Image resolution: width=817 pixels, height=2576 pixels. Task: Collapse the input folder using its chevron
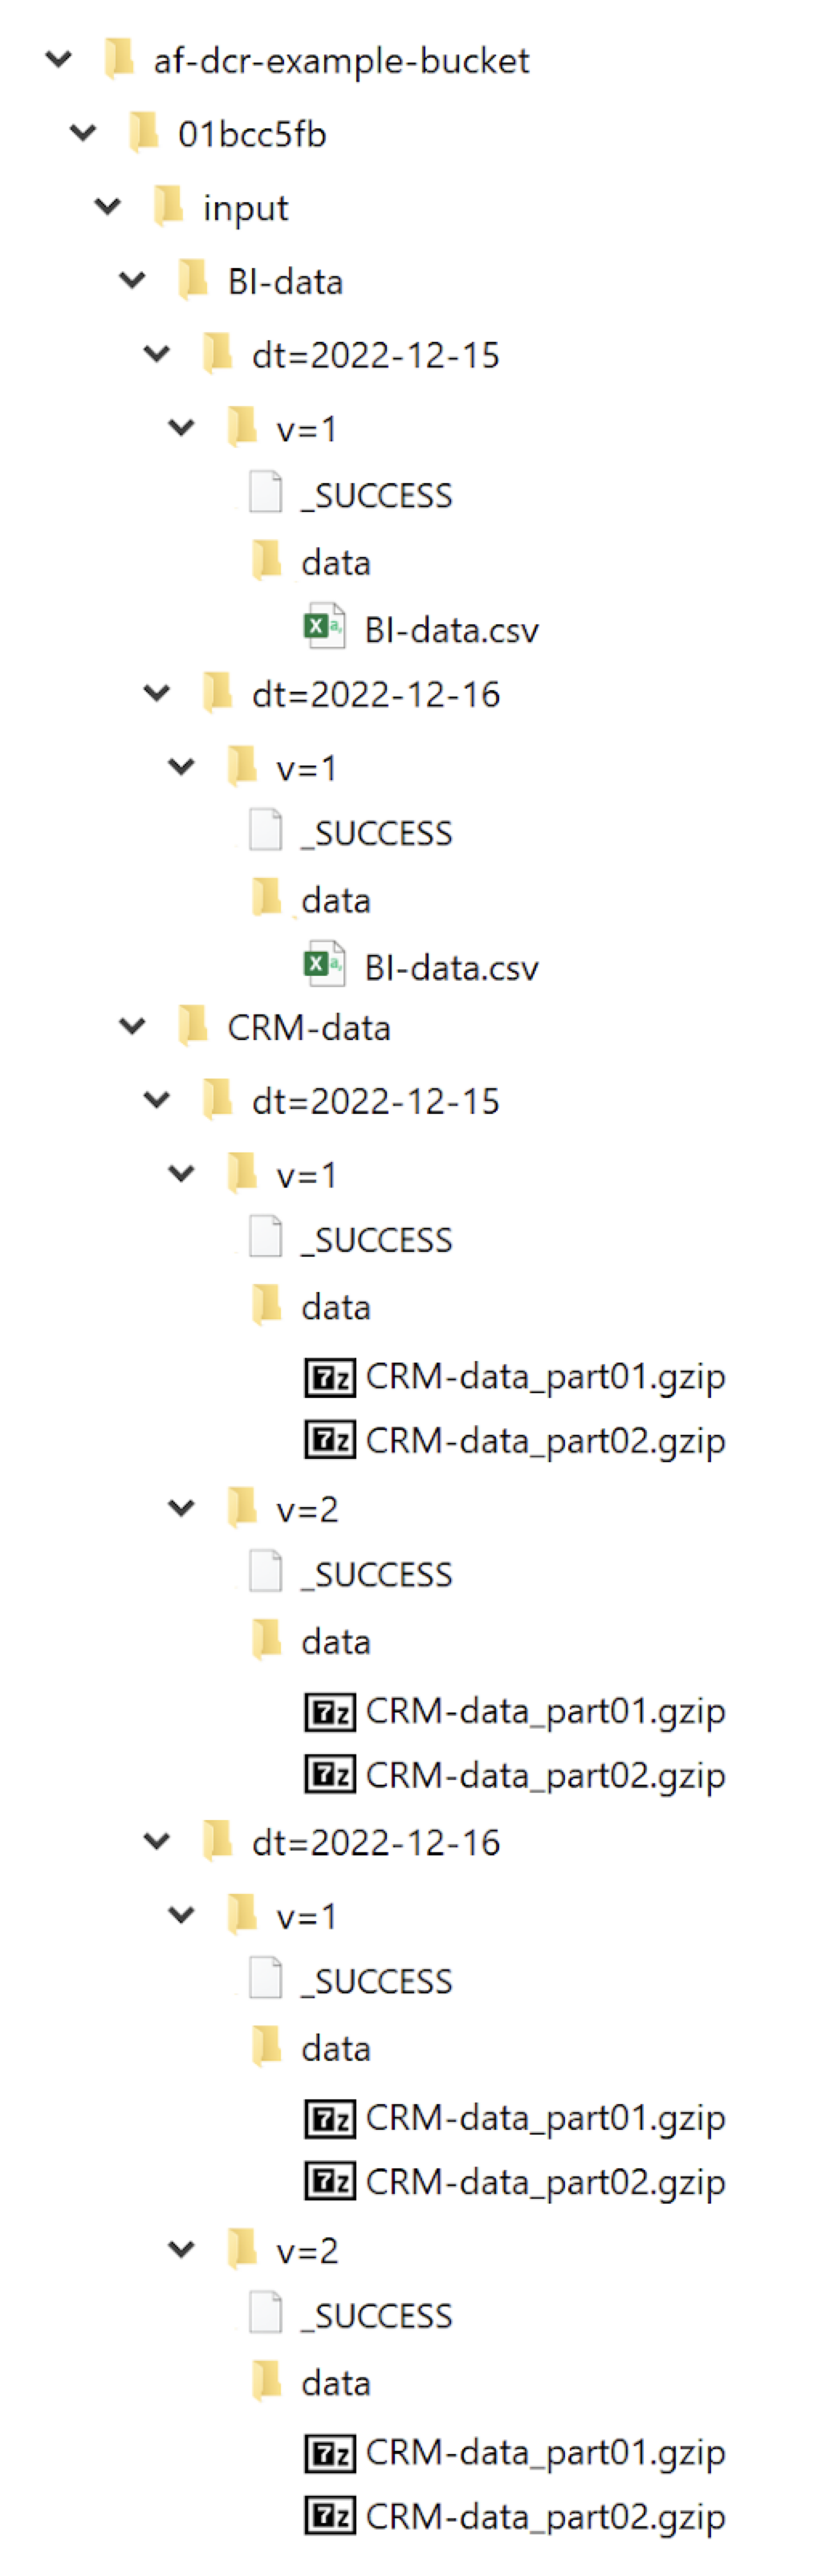108,206
